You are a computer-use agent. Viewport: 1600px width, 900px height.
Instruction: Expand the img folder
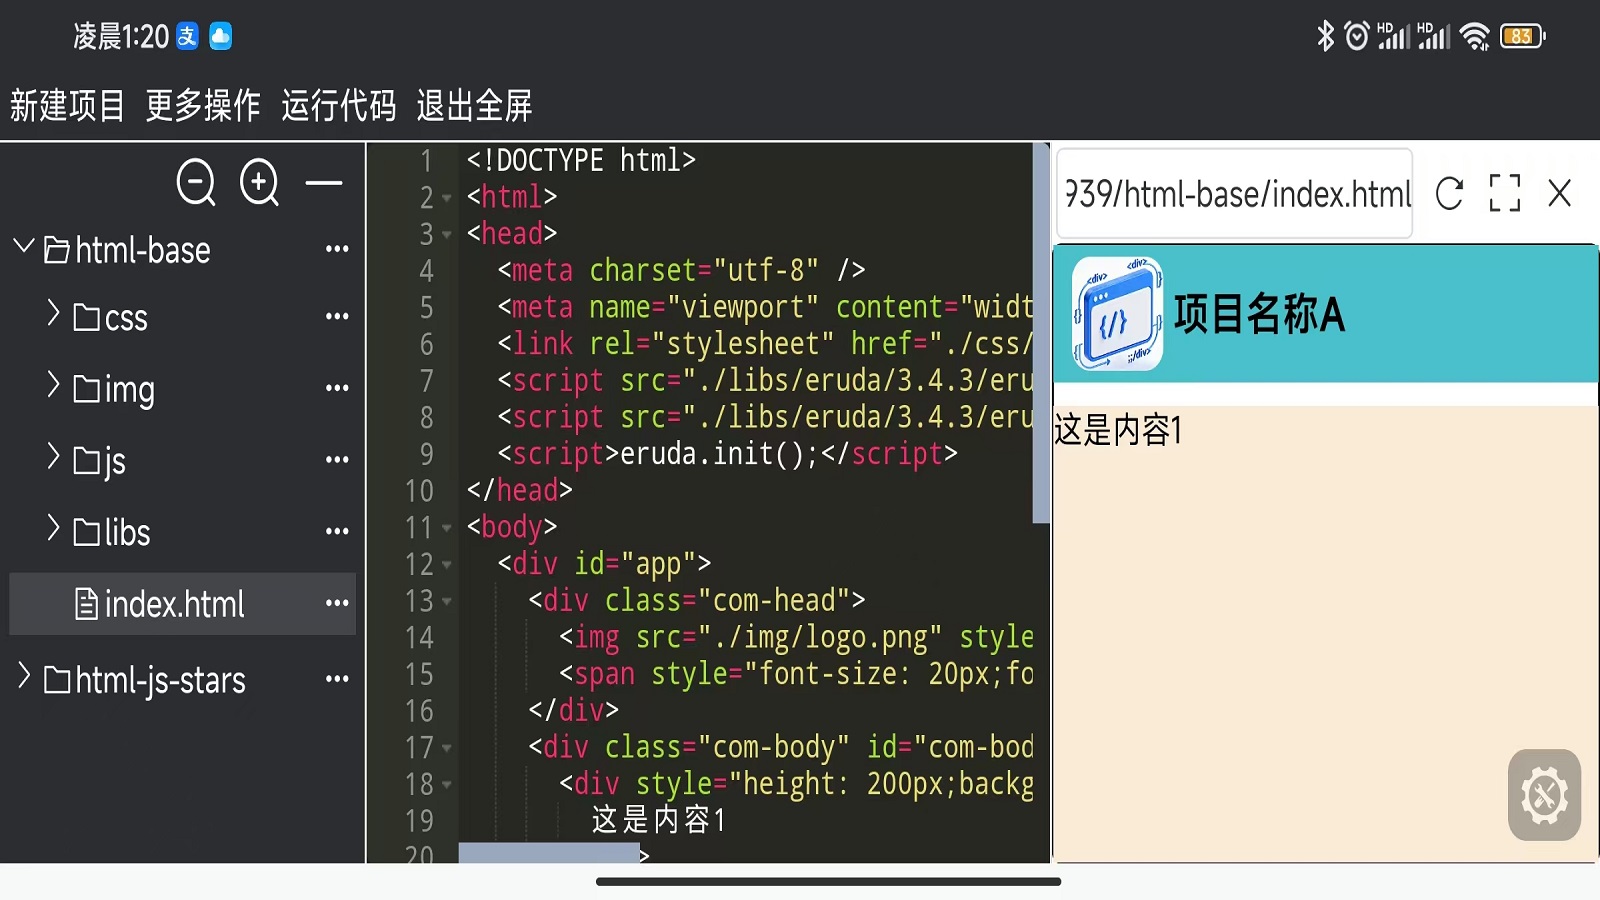[x=54, y=385]
